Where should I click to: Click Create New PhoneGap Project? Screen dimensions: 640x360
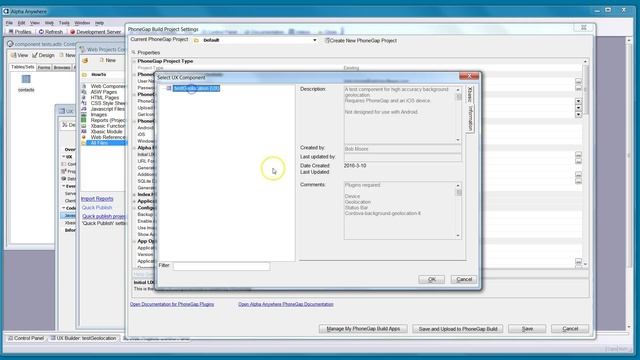click(361, 40)
